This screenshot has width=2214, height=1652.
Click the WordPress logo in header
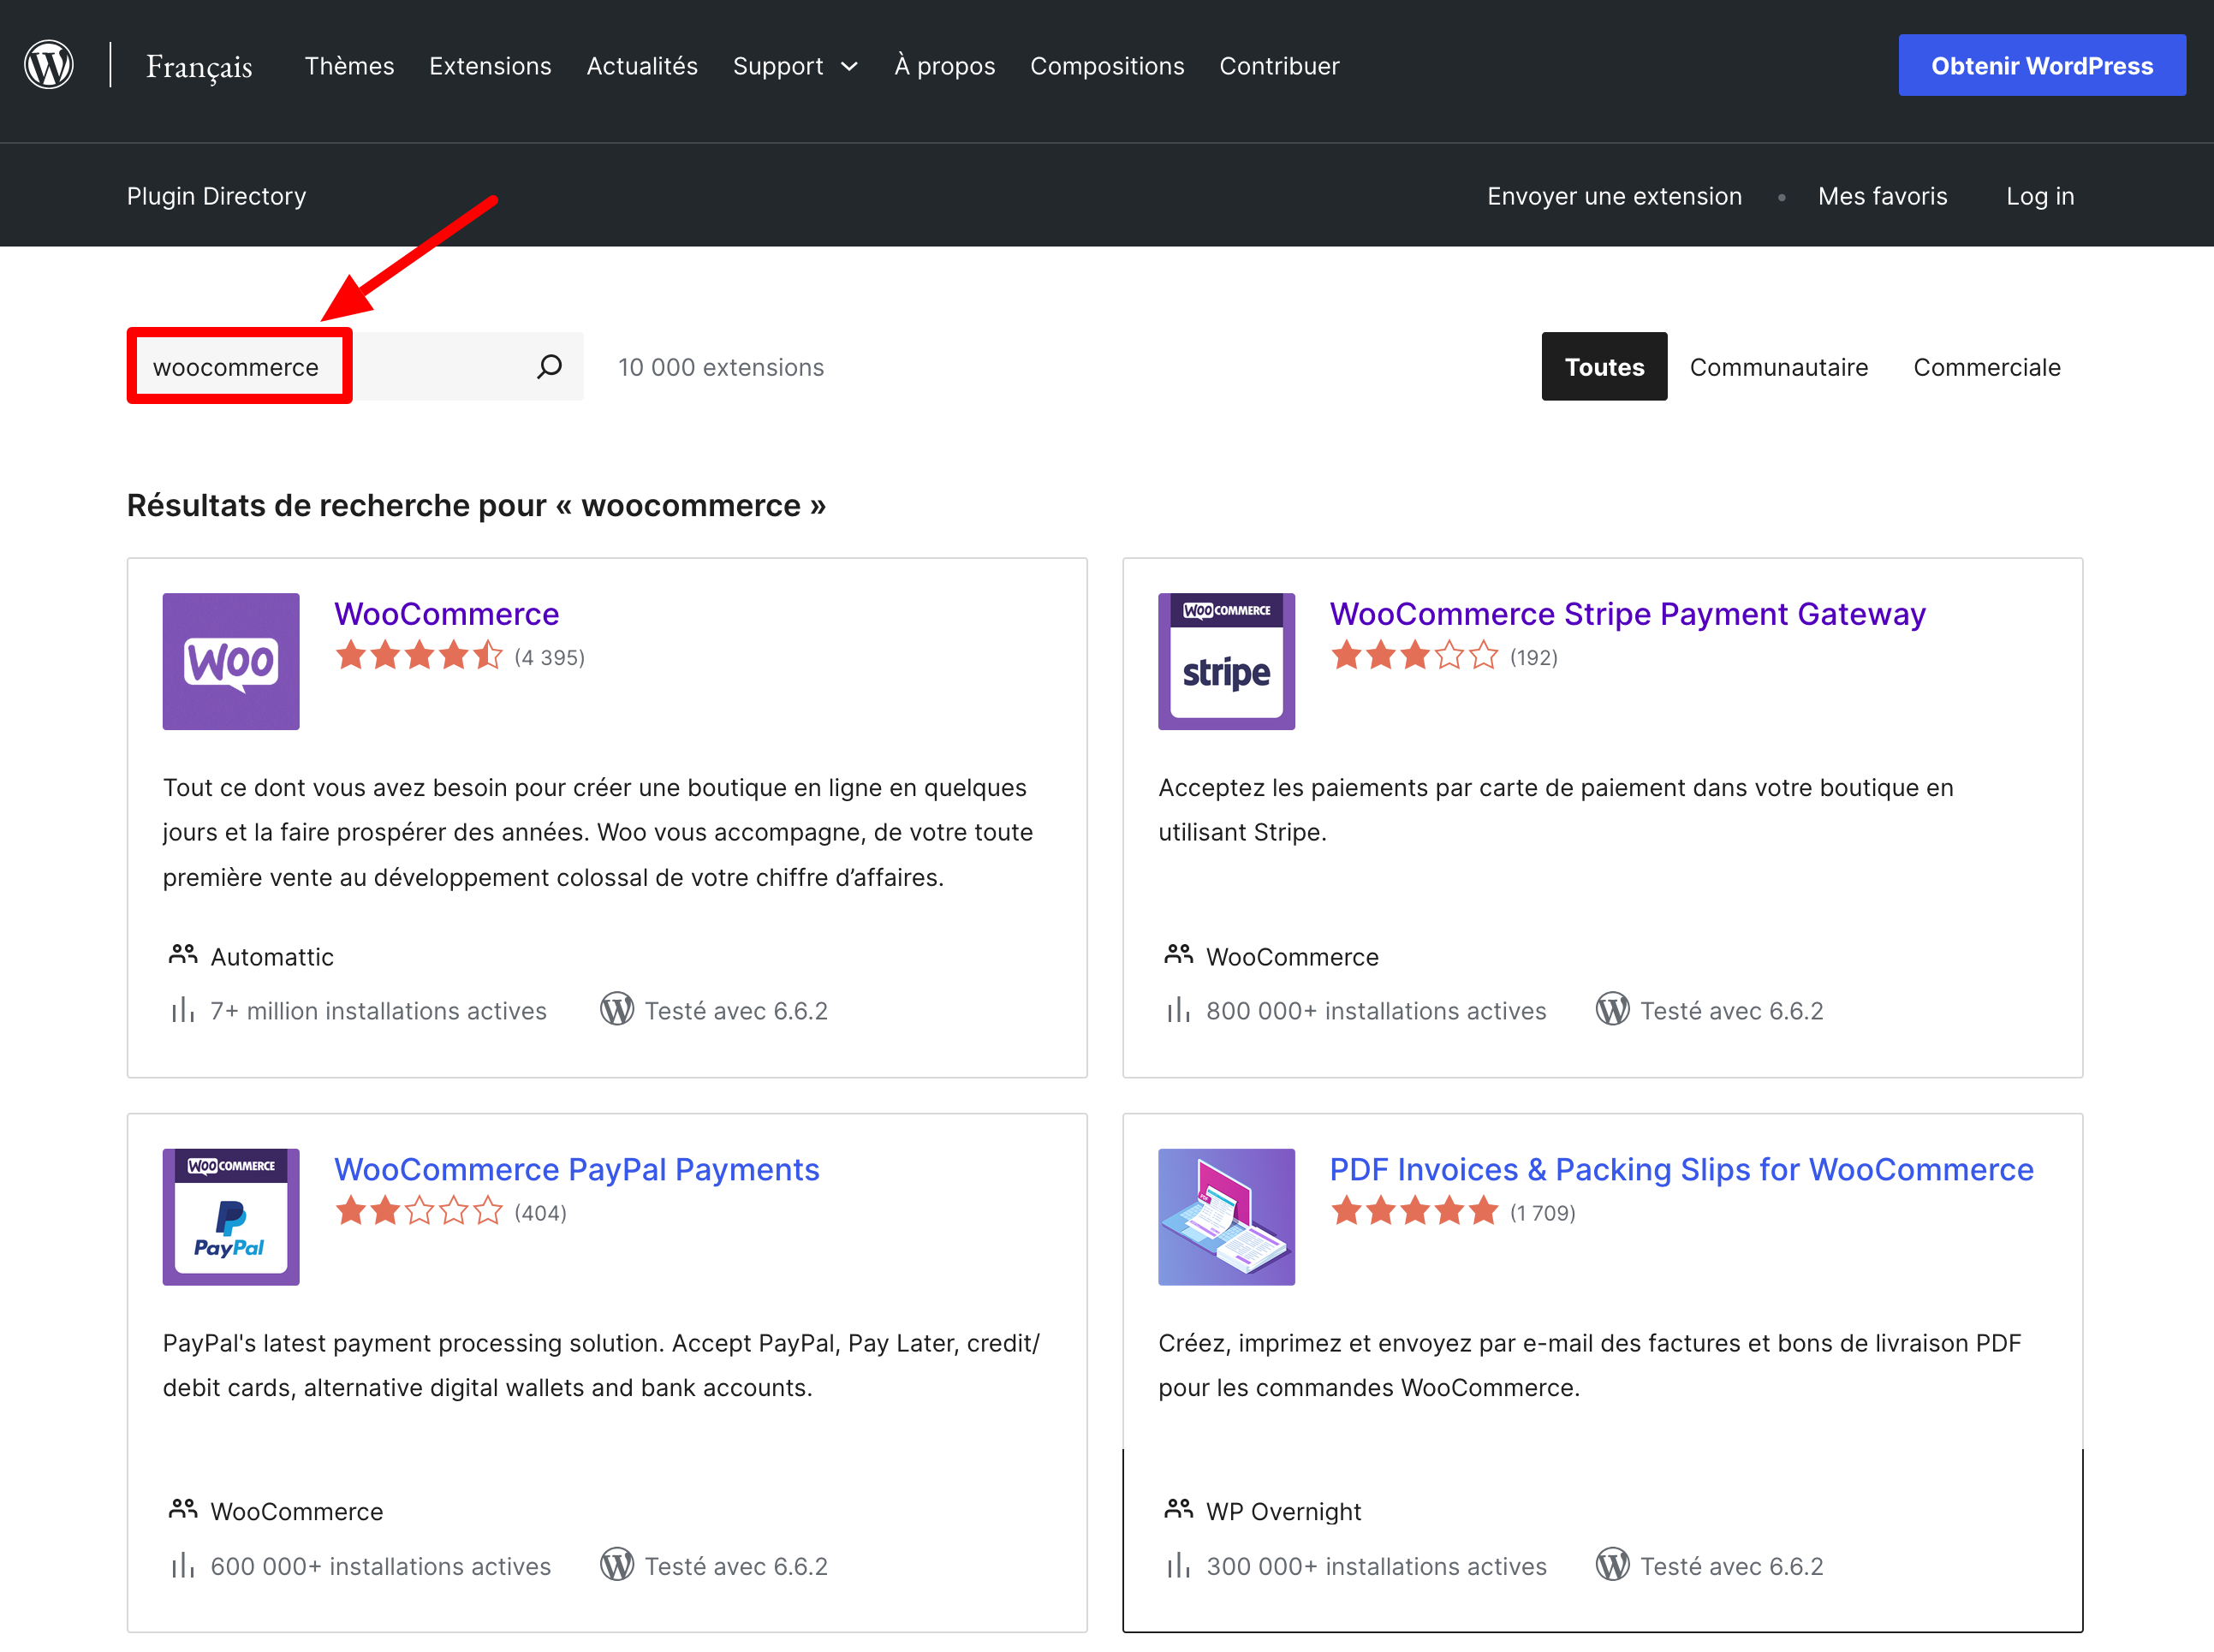pyautogui.click(x=49, y=65)
